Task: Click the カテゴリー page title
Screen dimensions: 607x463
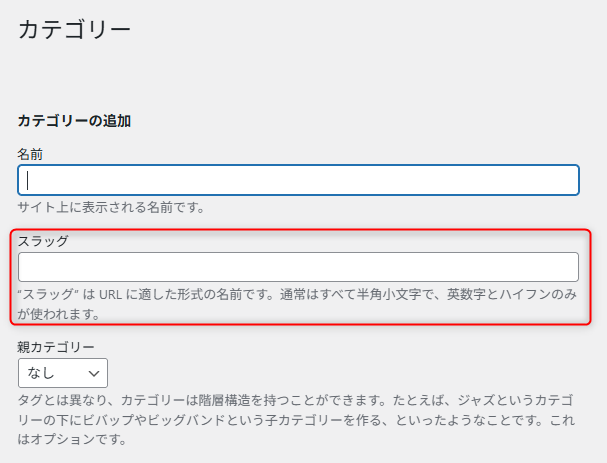Action: point(74,29)
